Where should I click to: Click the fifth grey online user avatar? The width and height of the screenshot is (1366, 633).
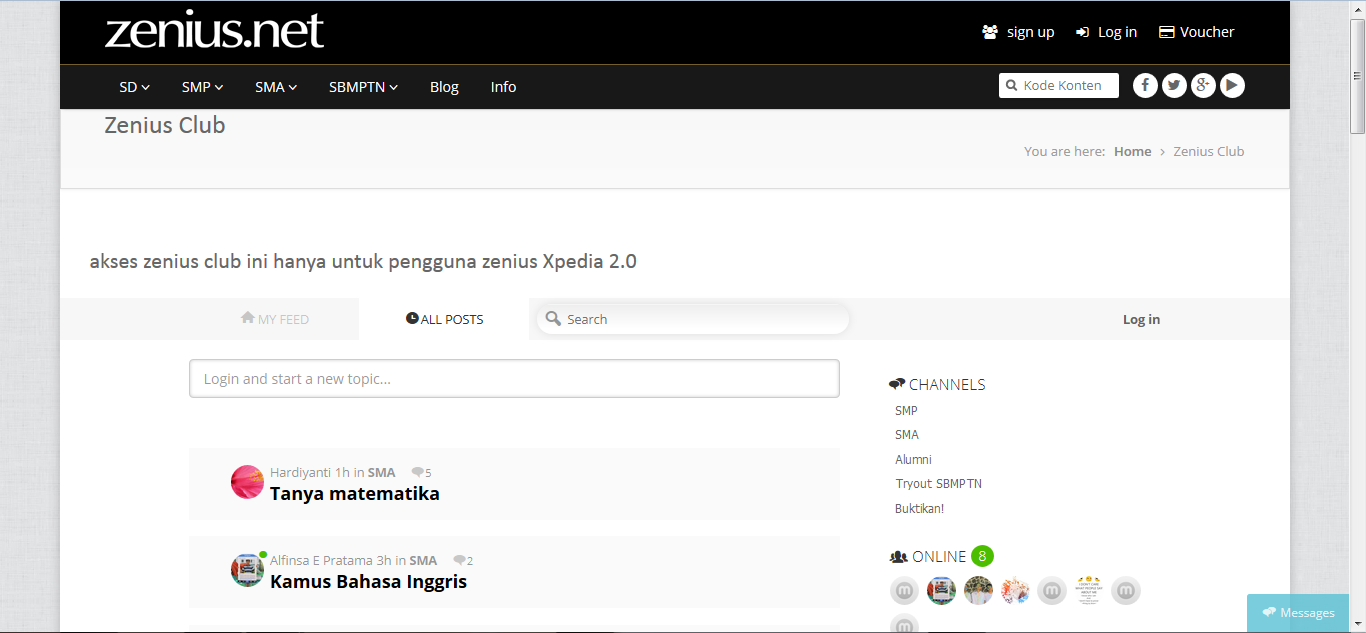1052,591
